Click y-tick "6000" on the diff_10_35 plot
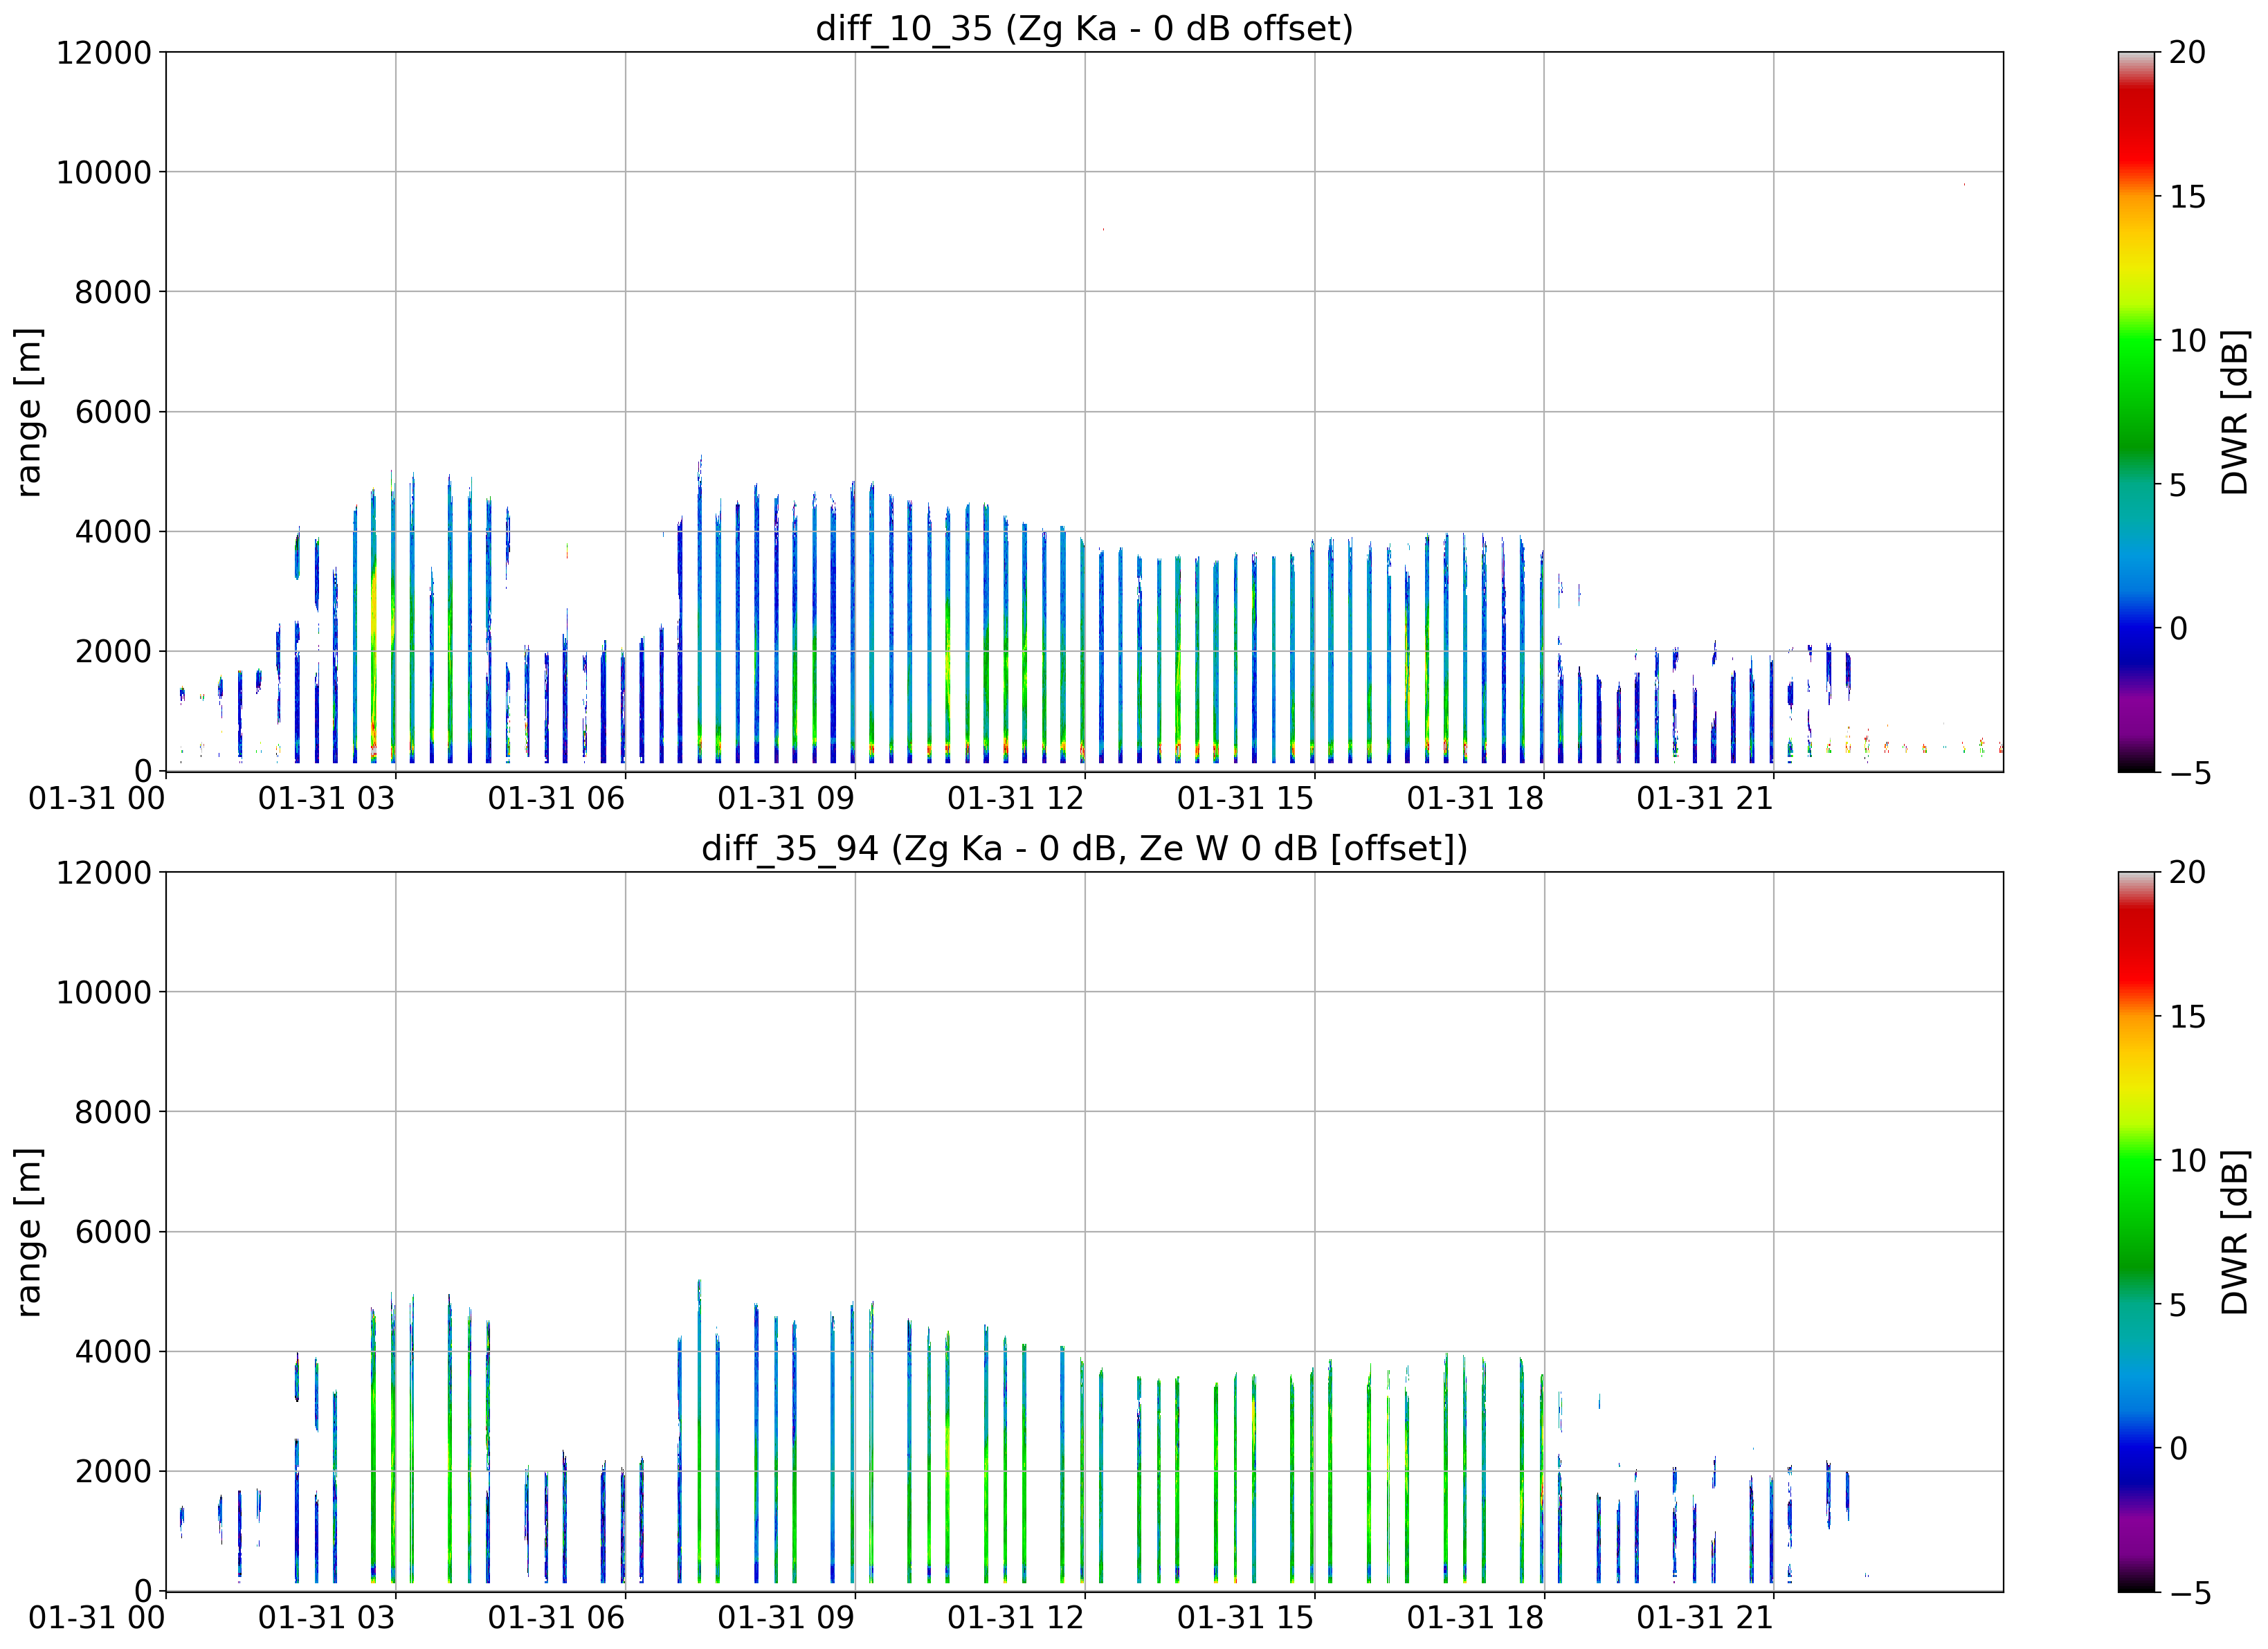This screenshot has width=2268, height=1649. [113, 412]
